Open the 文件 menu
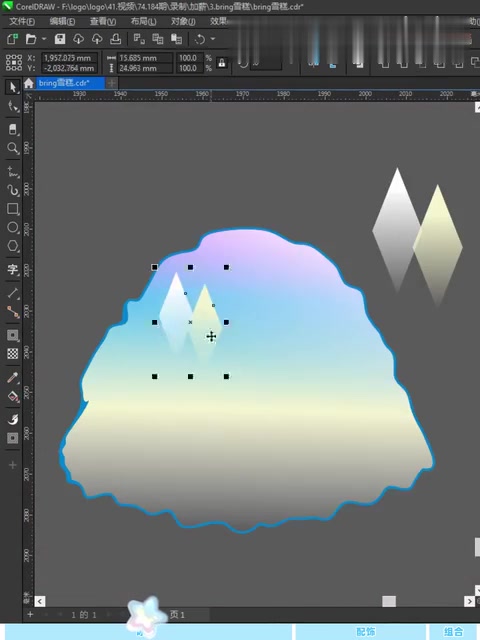Image resolution: width=480 pixels, height=640 pixels. (22, 21)
